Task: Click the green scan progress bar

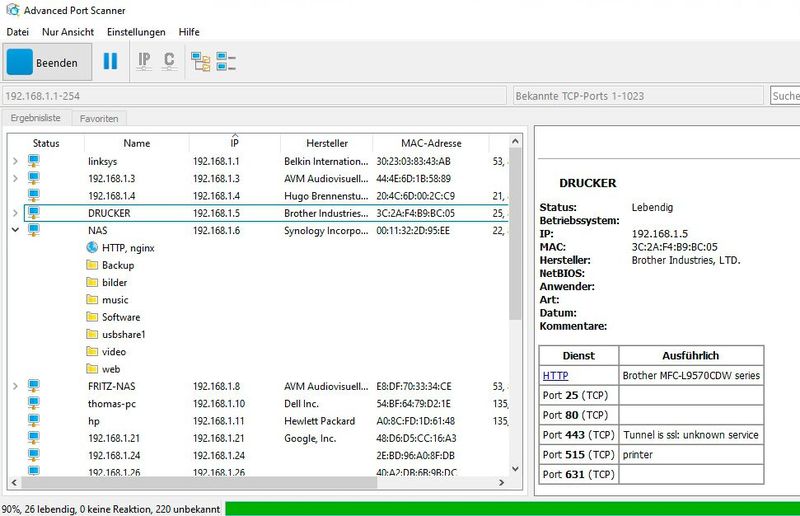Action: 512,509
